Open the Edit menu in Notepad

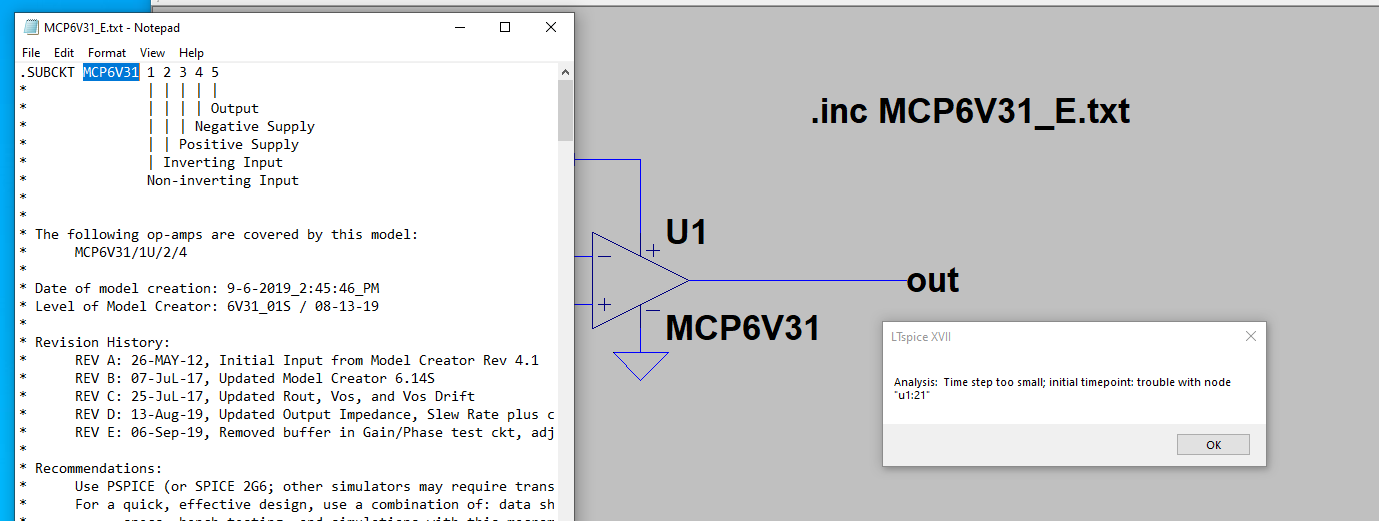(64, 53)
